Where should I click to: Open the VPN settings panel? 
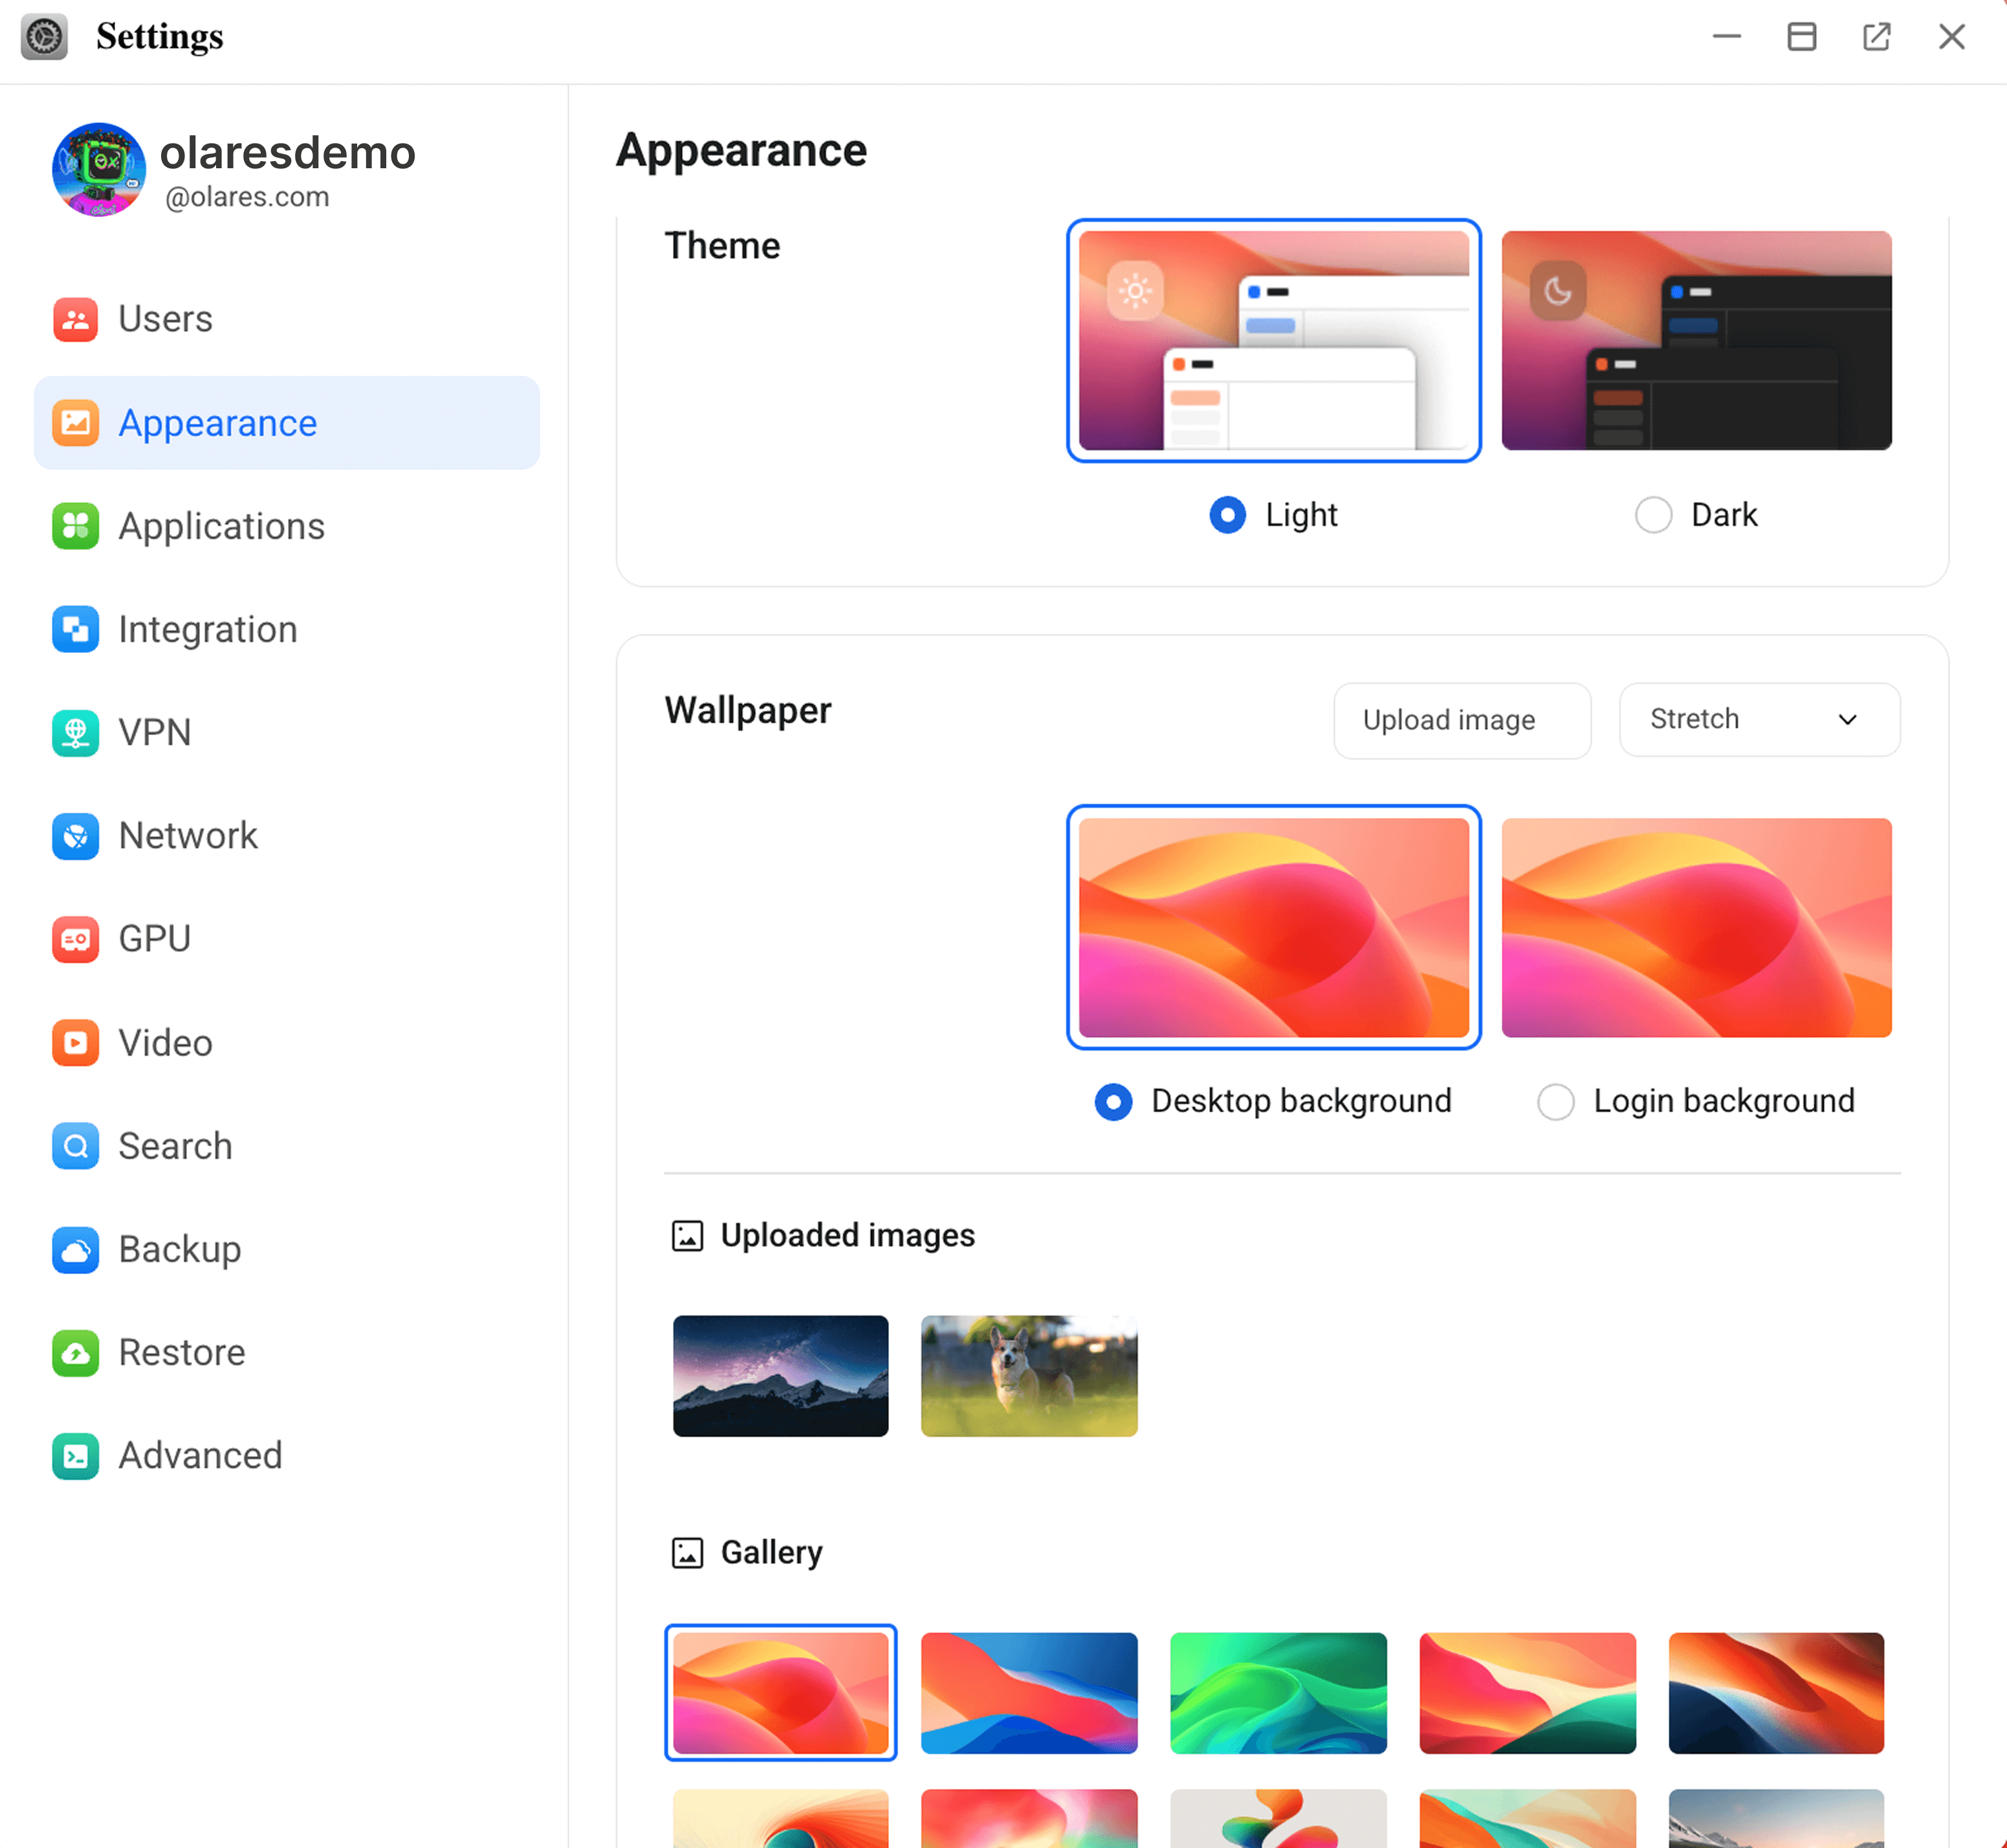pos(155,732)
